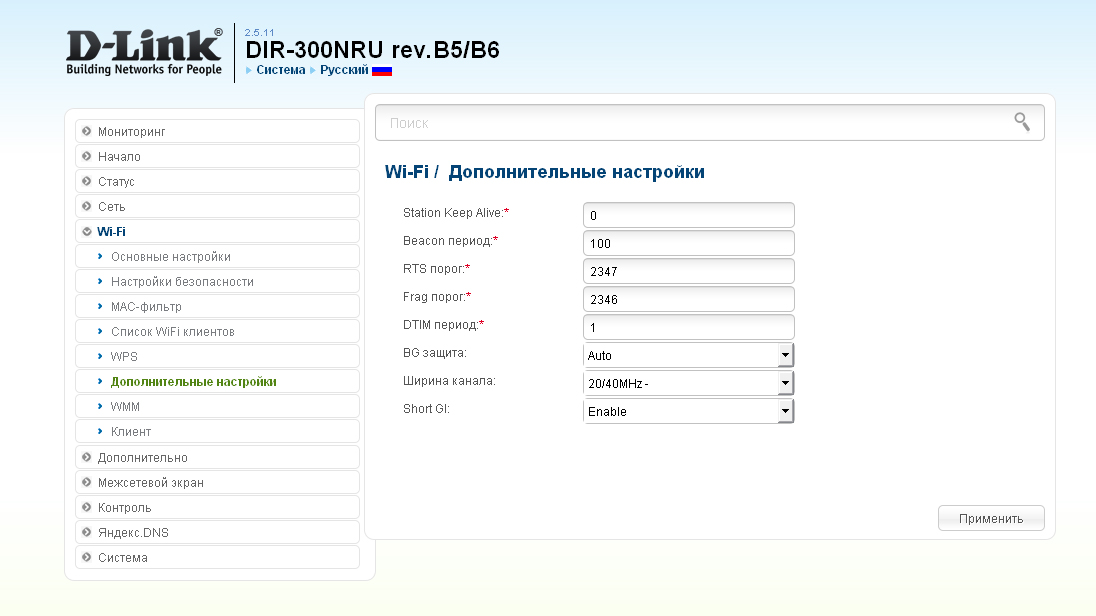Open the BG защита dropdown

point(688,355)
